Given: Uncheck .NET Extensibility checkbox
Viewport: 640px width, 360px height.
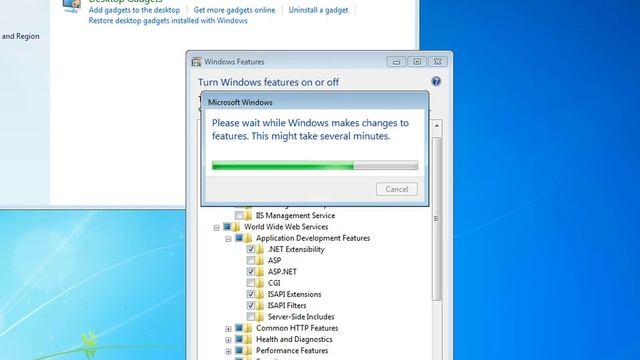Looking at the screenshot, I should (x=251, y=249).
